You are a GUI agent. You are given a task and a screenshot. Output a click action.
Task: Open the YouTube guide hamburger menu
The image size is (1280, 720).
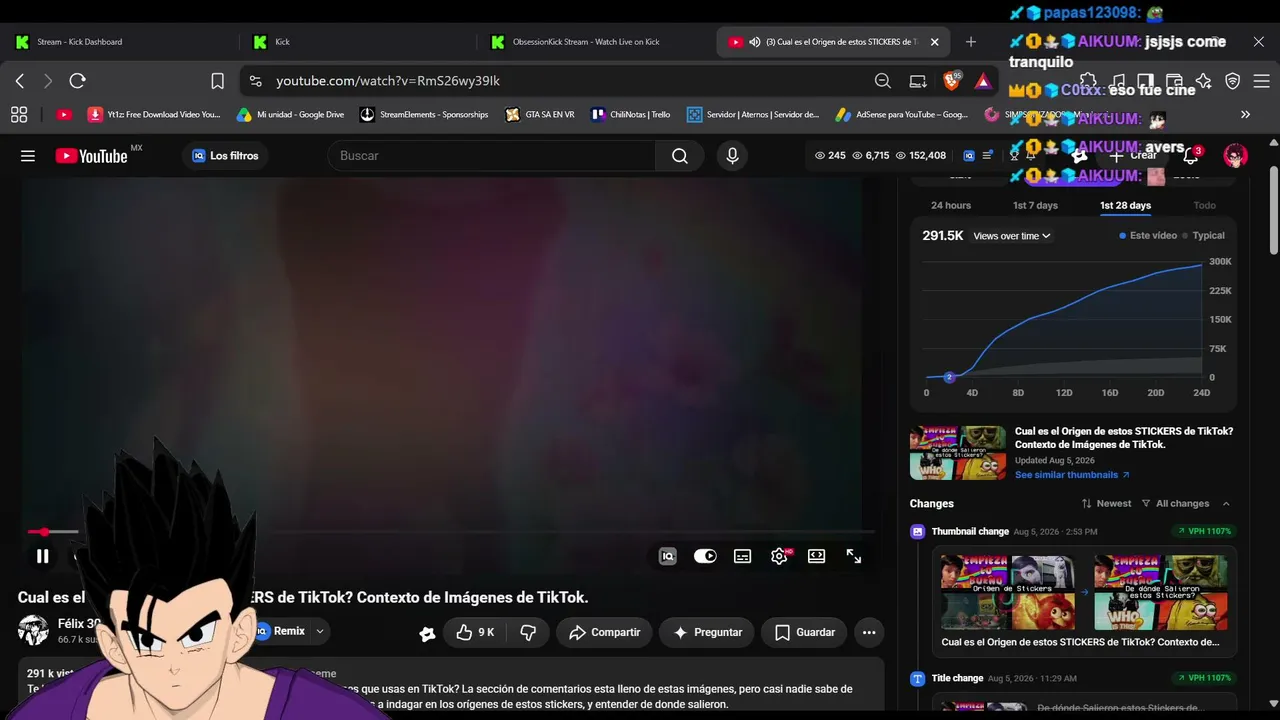tap(28, 156)
